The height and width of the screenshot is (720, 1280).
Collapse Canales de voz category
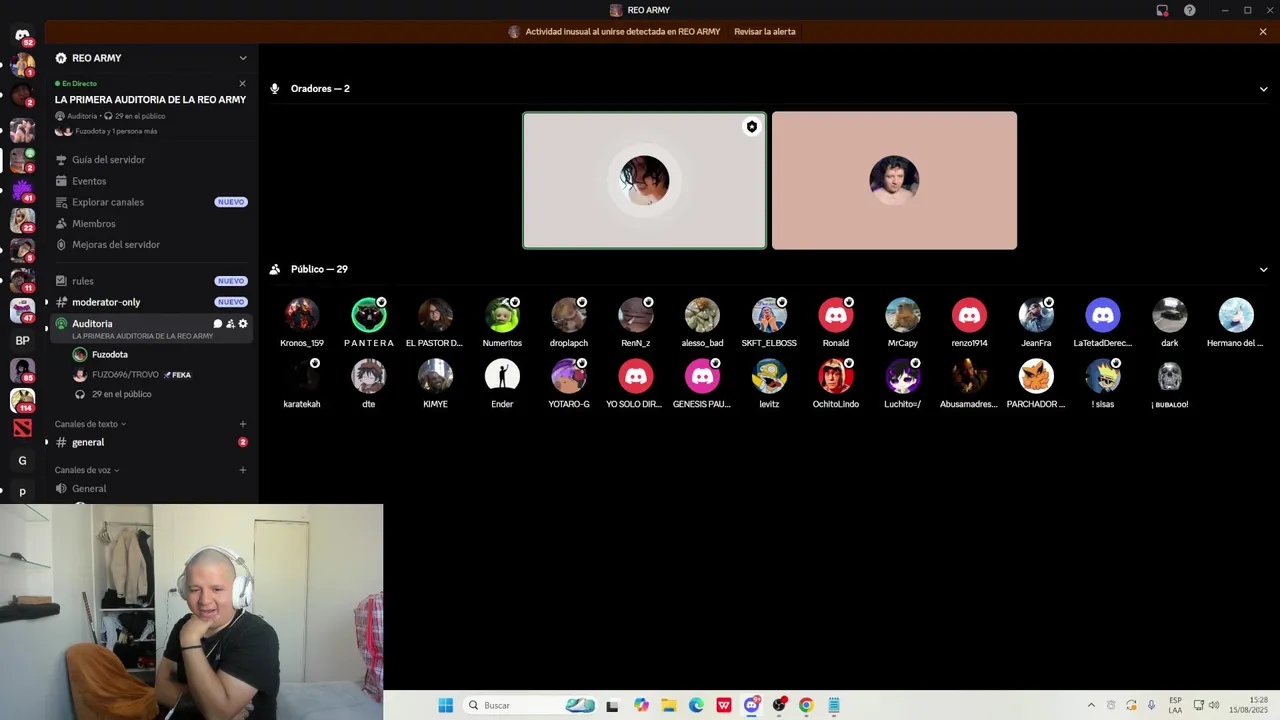point(87,470)
